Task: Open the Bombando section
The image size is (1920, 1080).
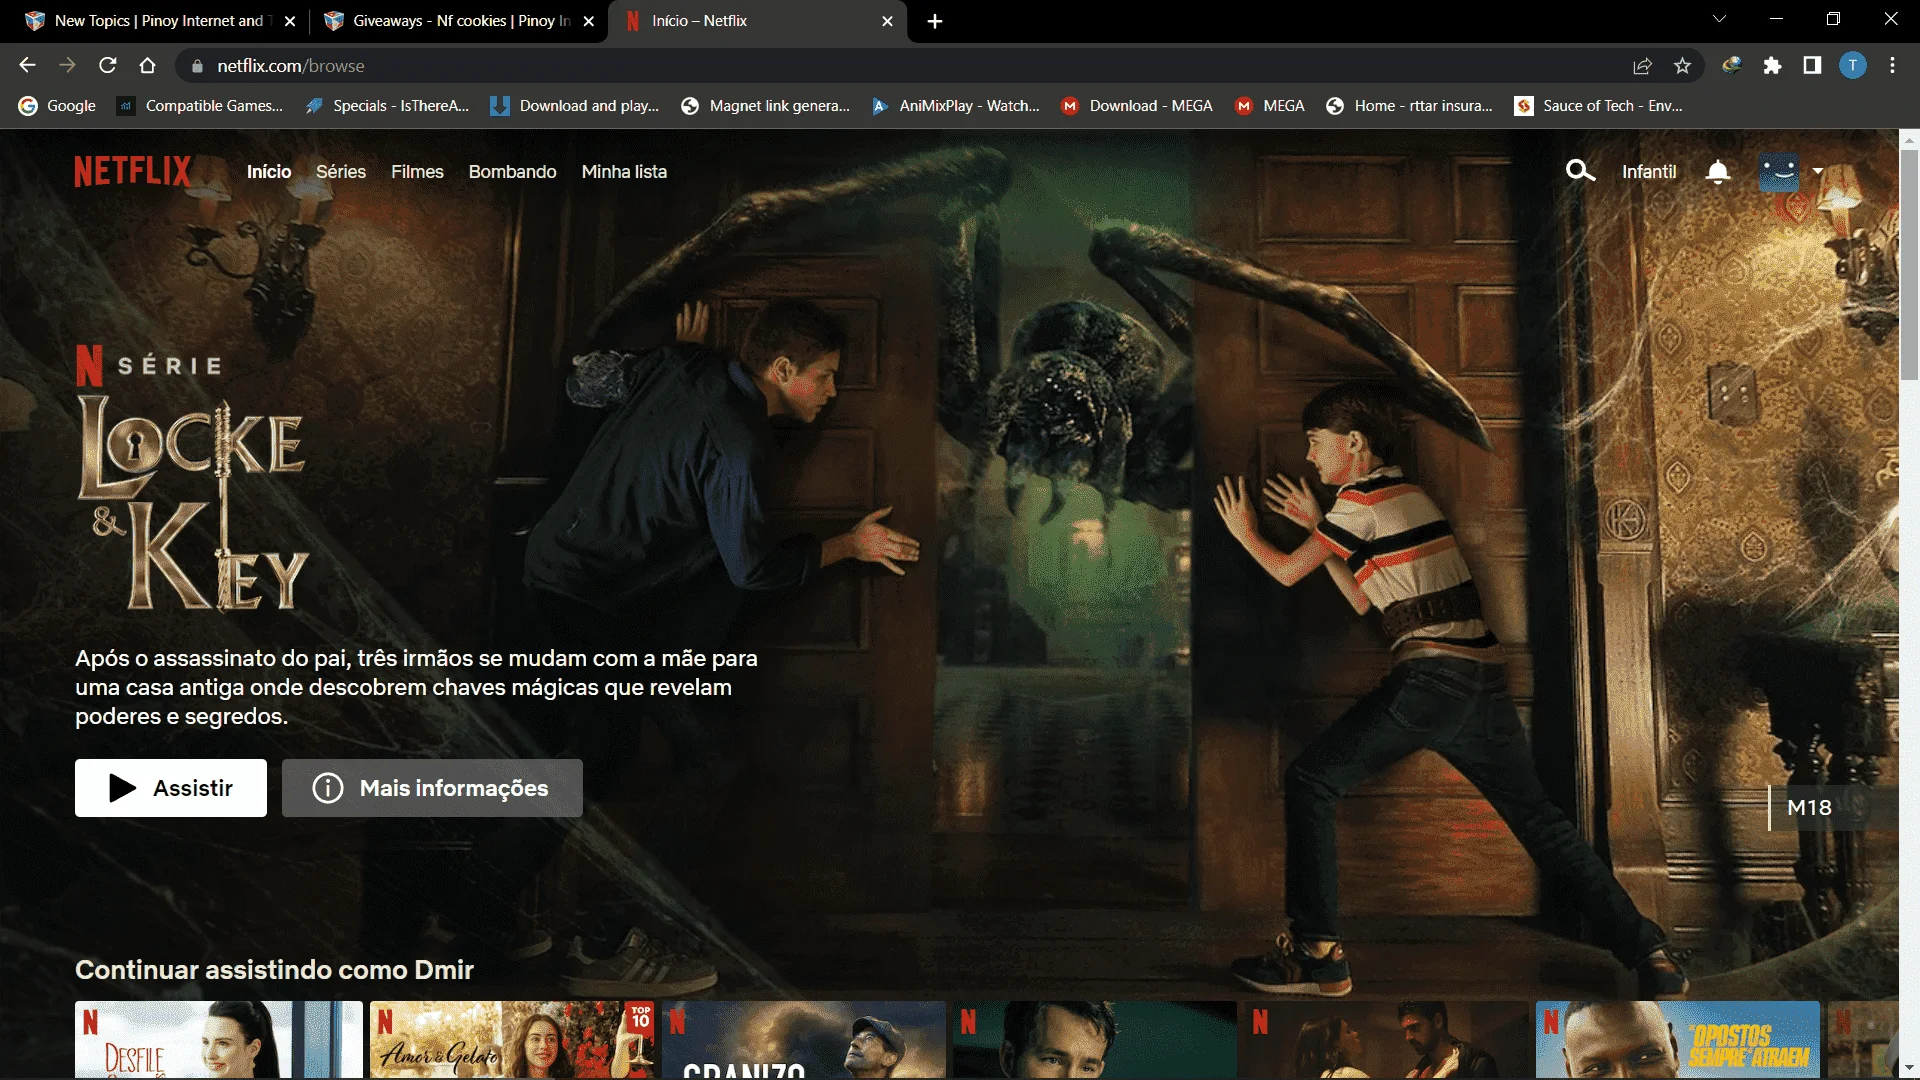Action: click(512, 172)
